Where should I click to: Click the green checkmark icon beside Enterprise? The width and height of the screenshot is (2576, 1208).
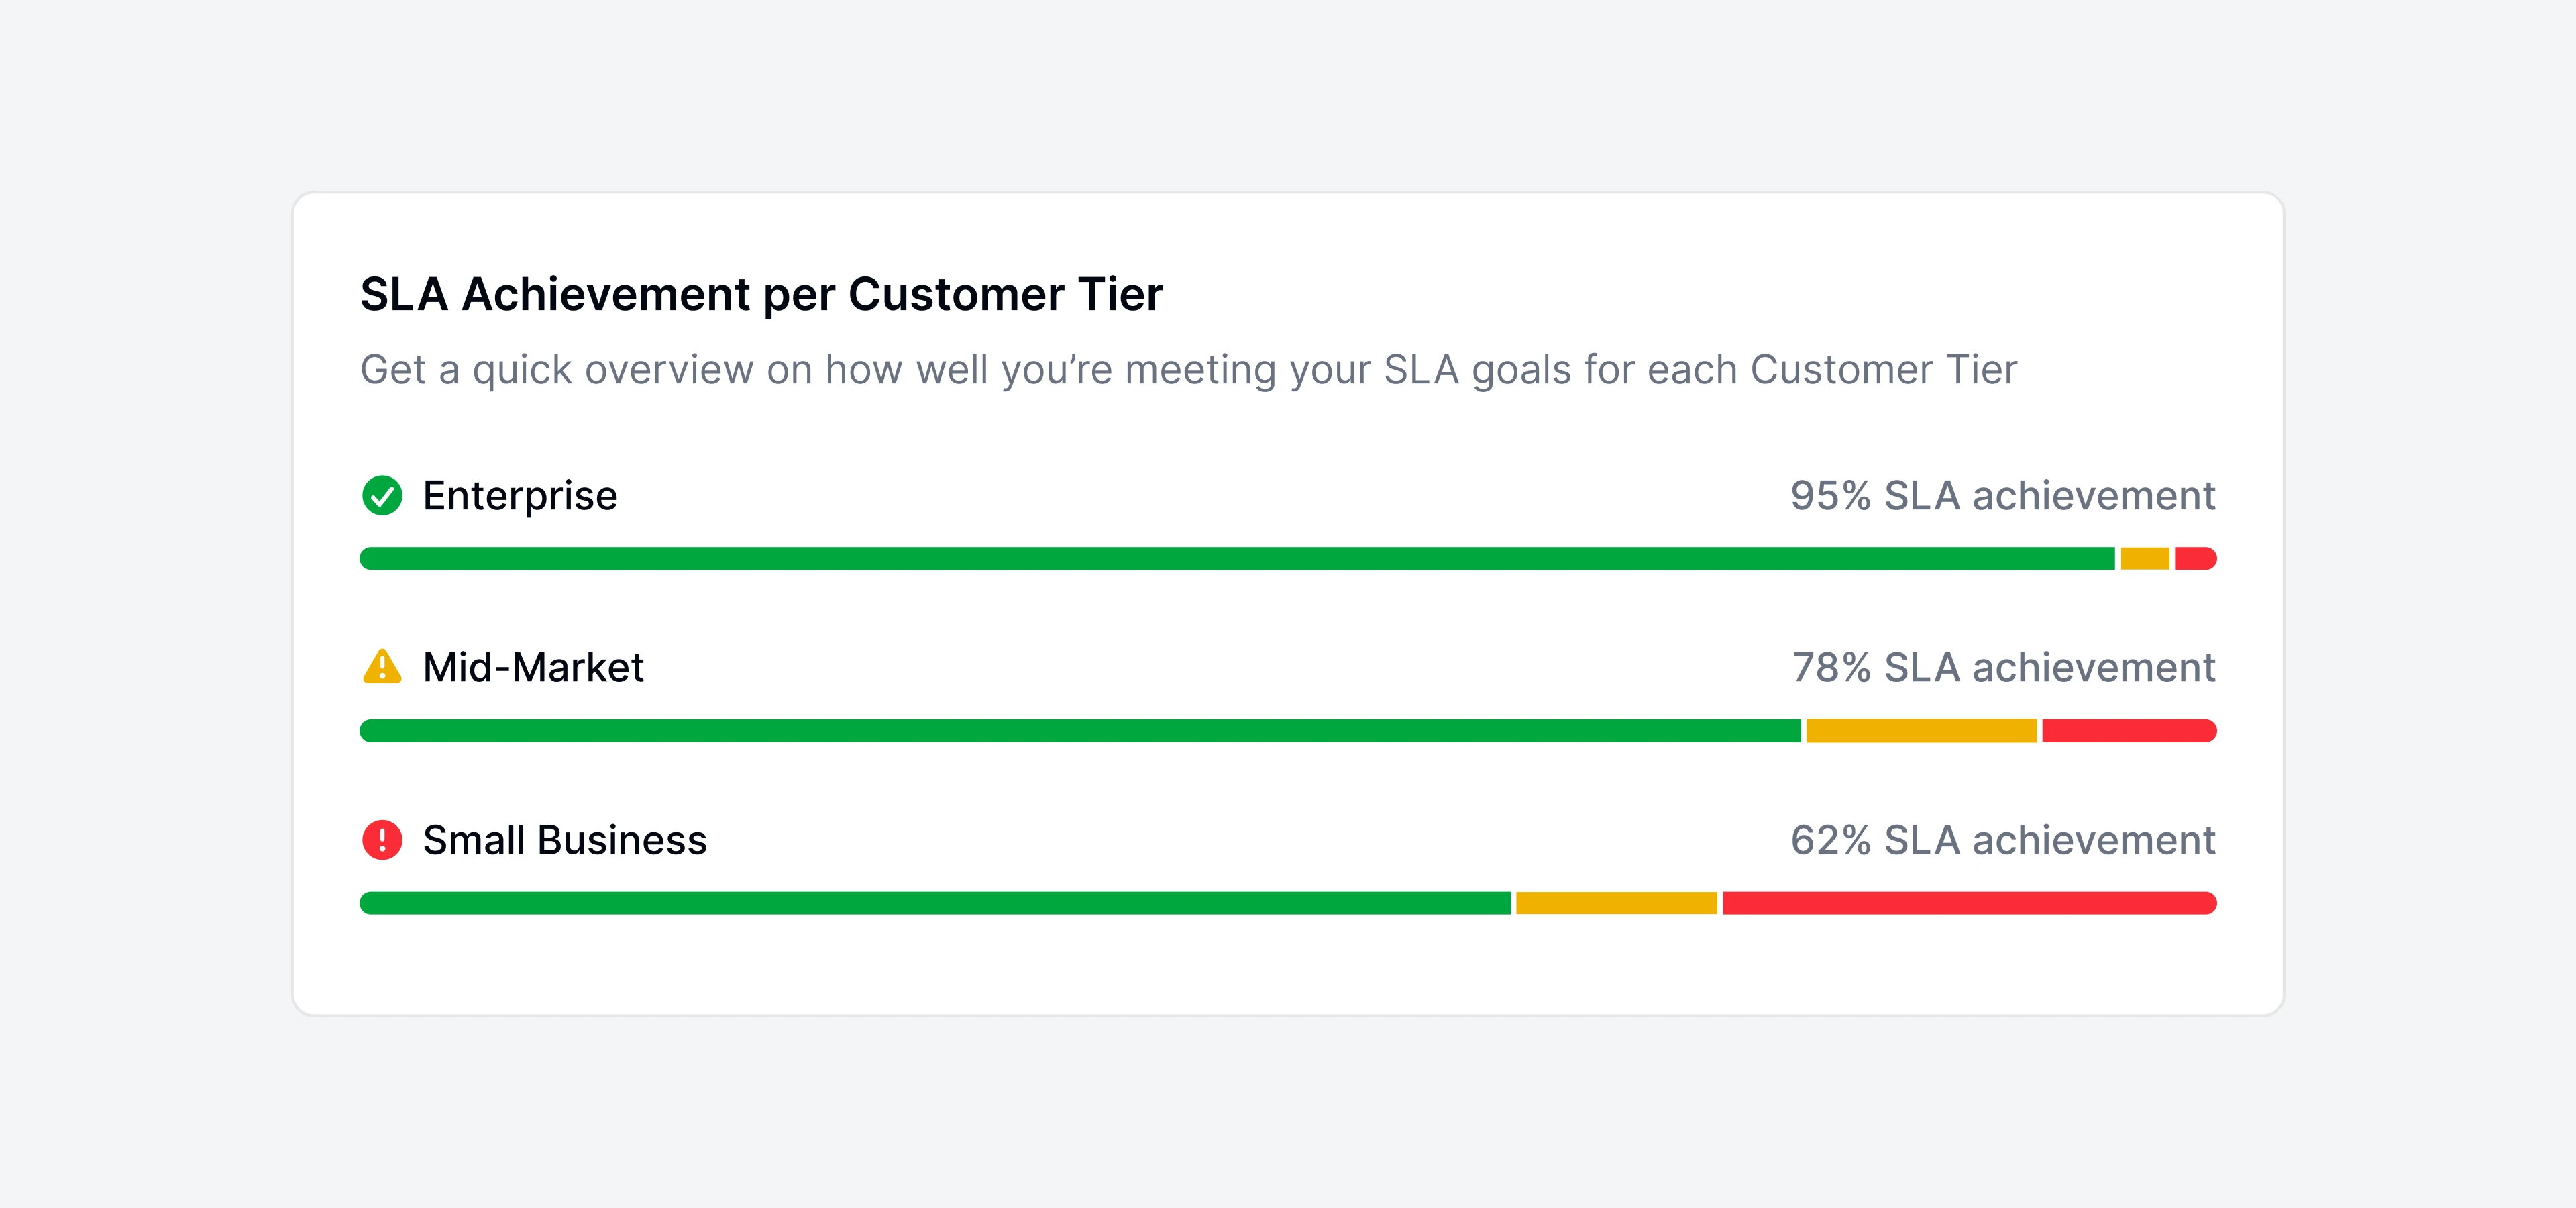[x=382, y=495]
